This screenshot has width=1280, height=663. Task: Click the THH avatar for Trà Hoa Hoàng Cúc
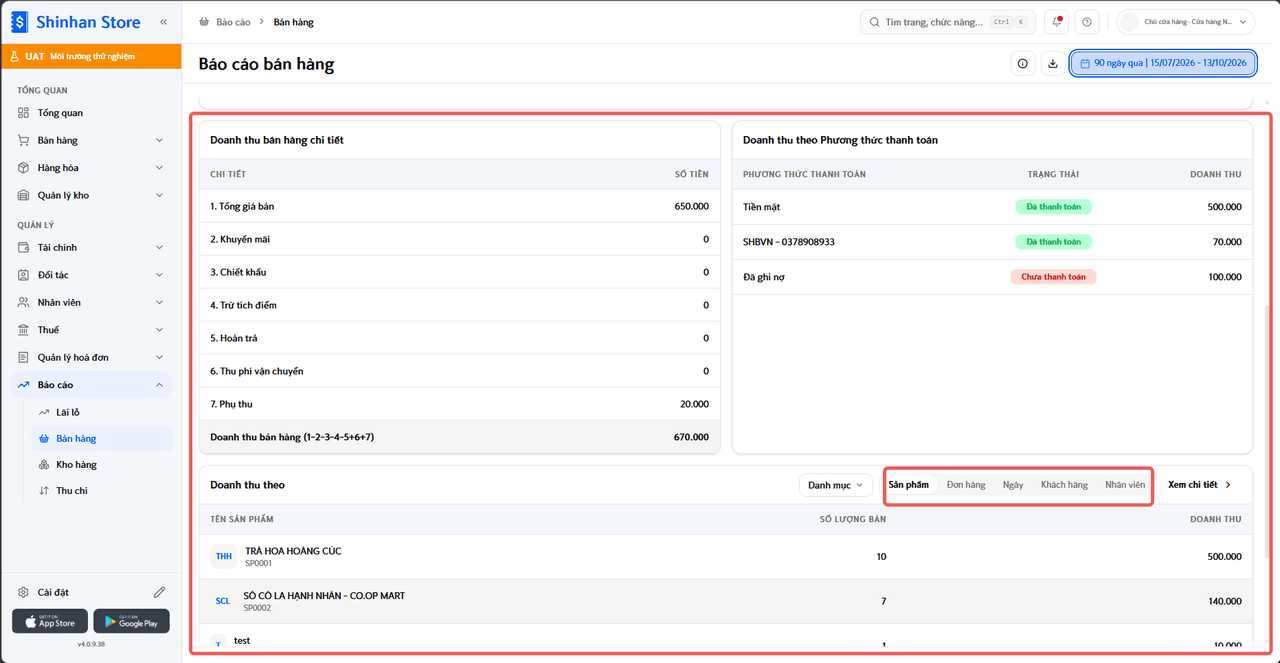[224, 556]
